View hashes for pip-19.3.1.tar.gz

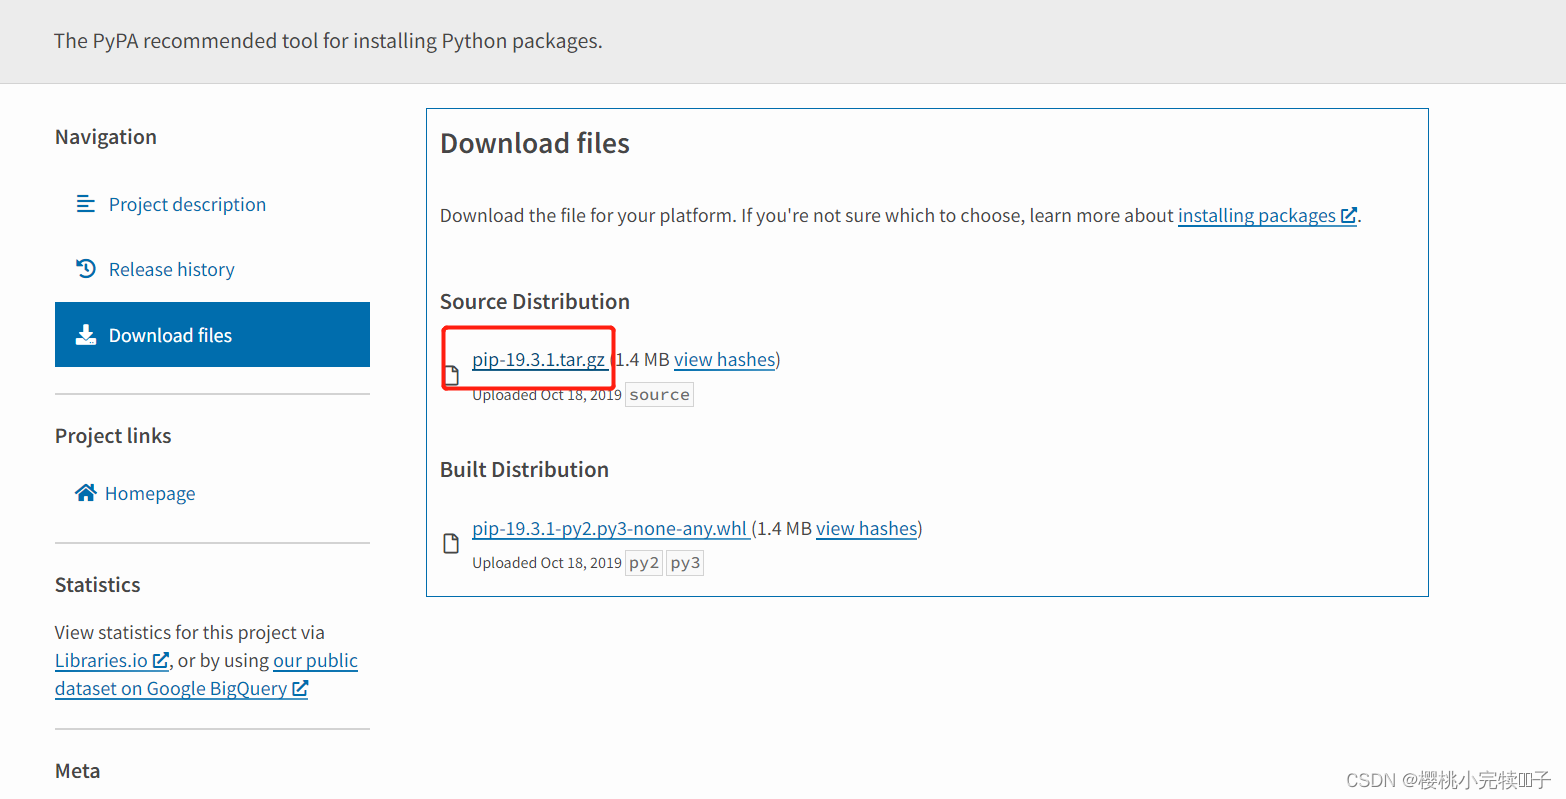[725, 359]
